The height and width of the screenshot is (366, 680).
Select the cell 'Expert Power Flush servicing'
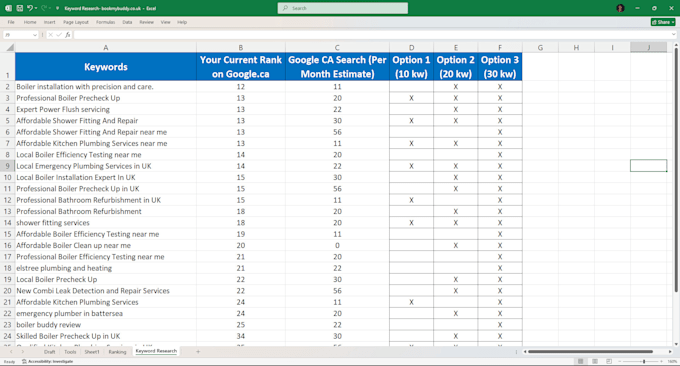106,109
